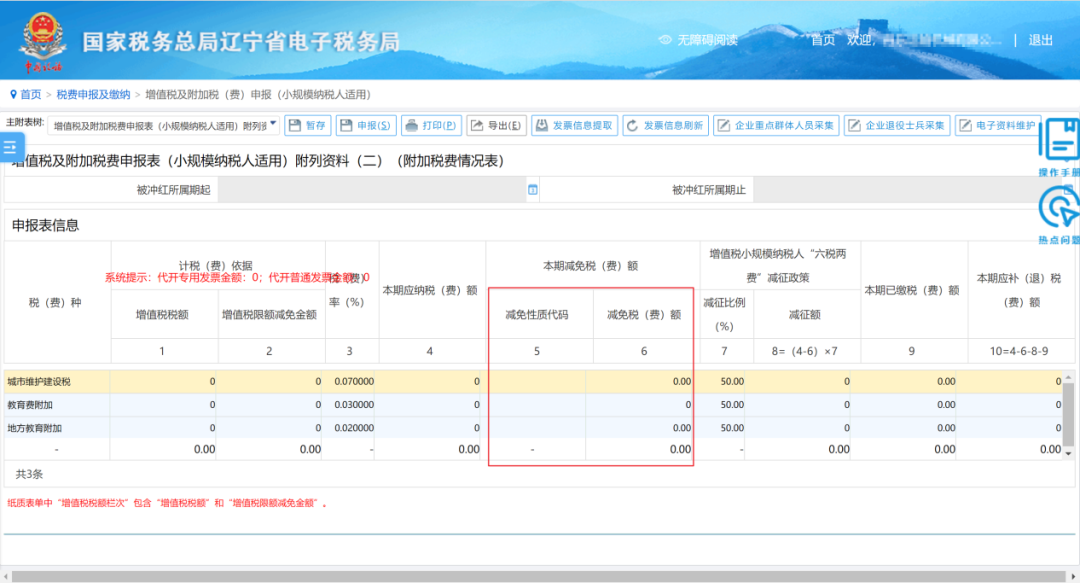Click the 减免性质代码 column header
Viewport: 1080px width, 583px height.
537,315
